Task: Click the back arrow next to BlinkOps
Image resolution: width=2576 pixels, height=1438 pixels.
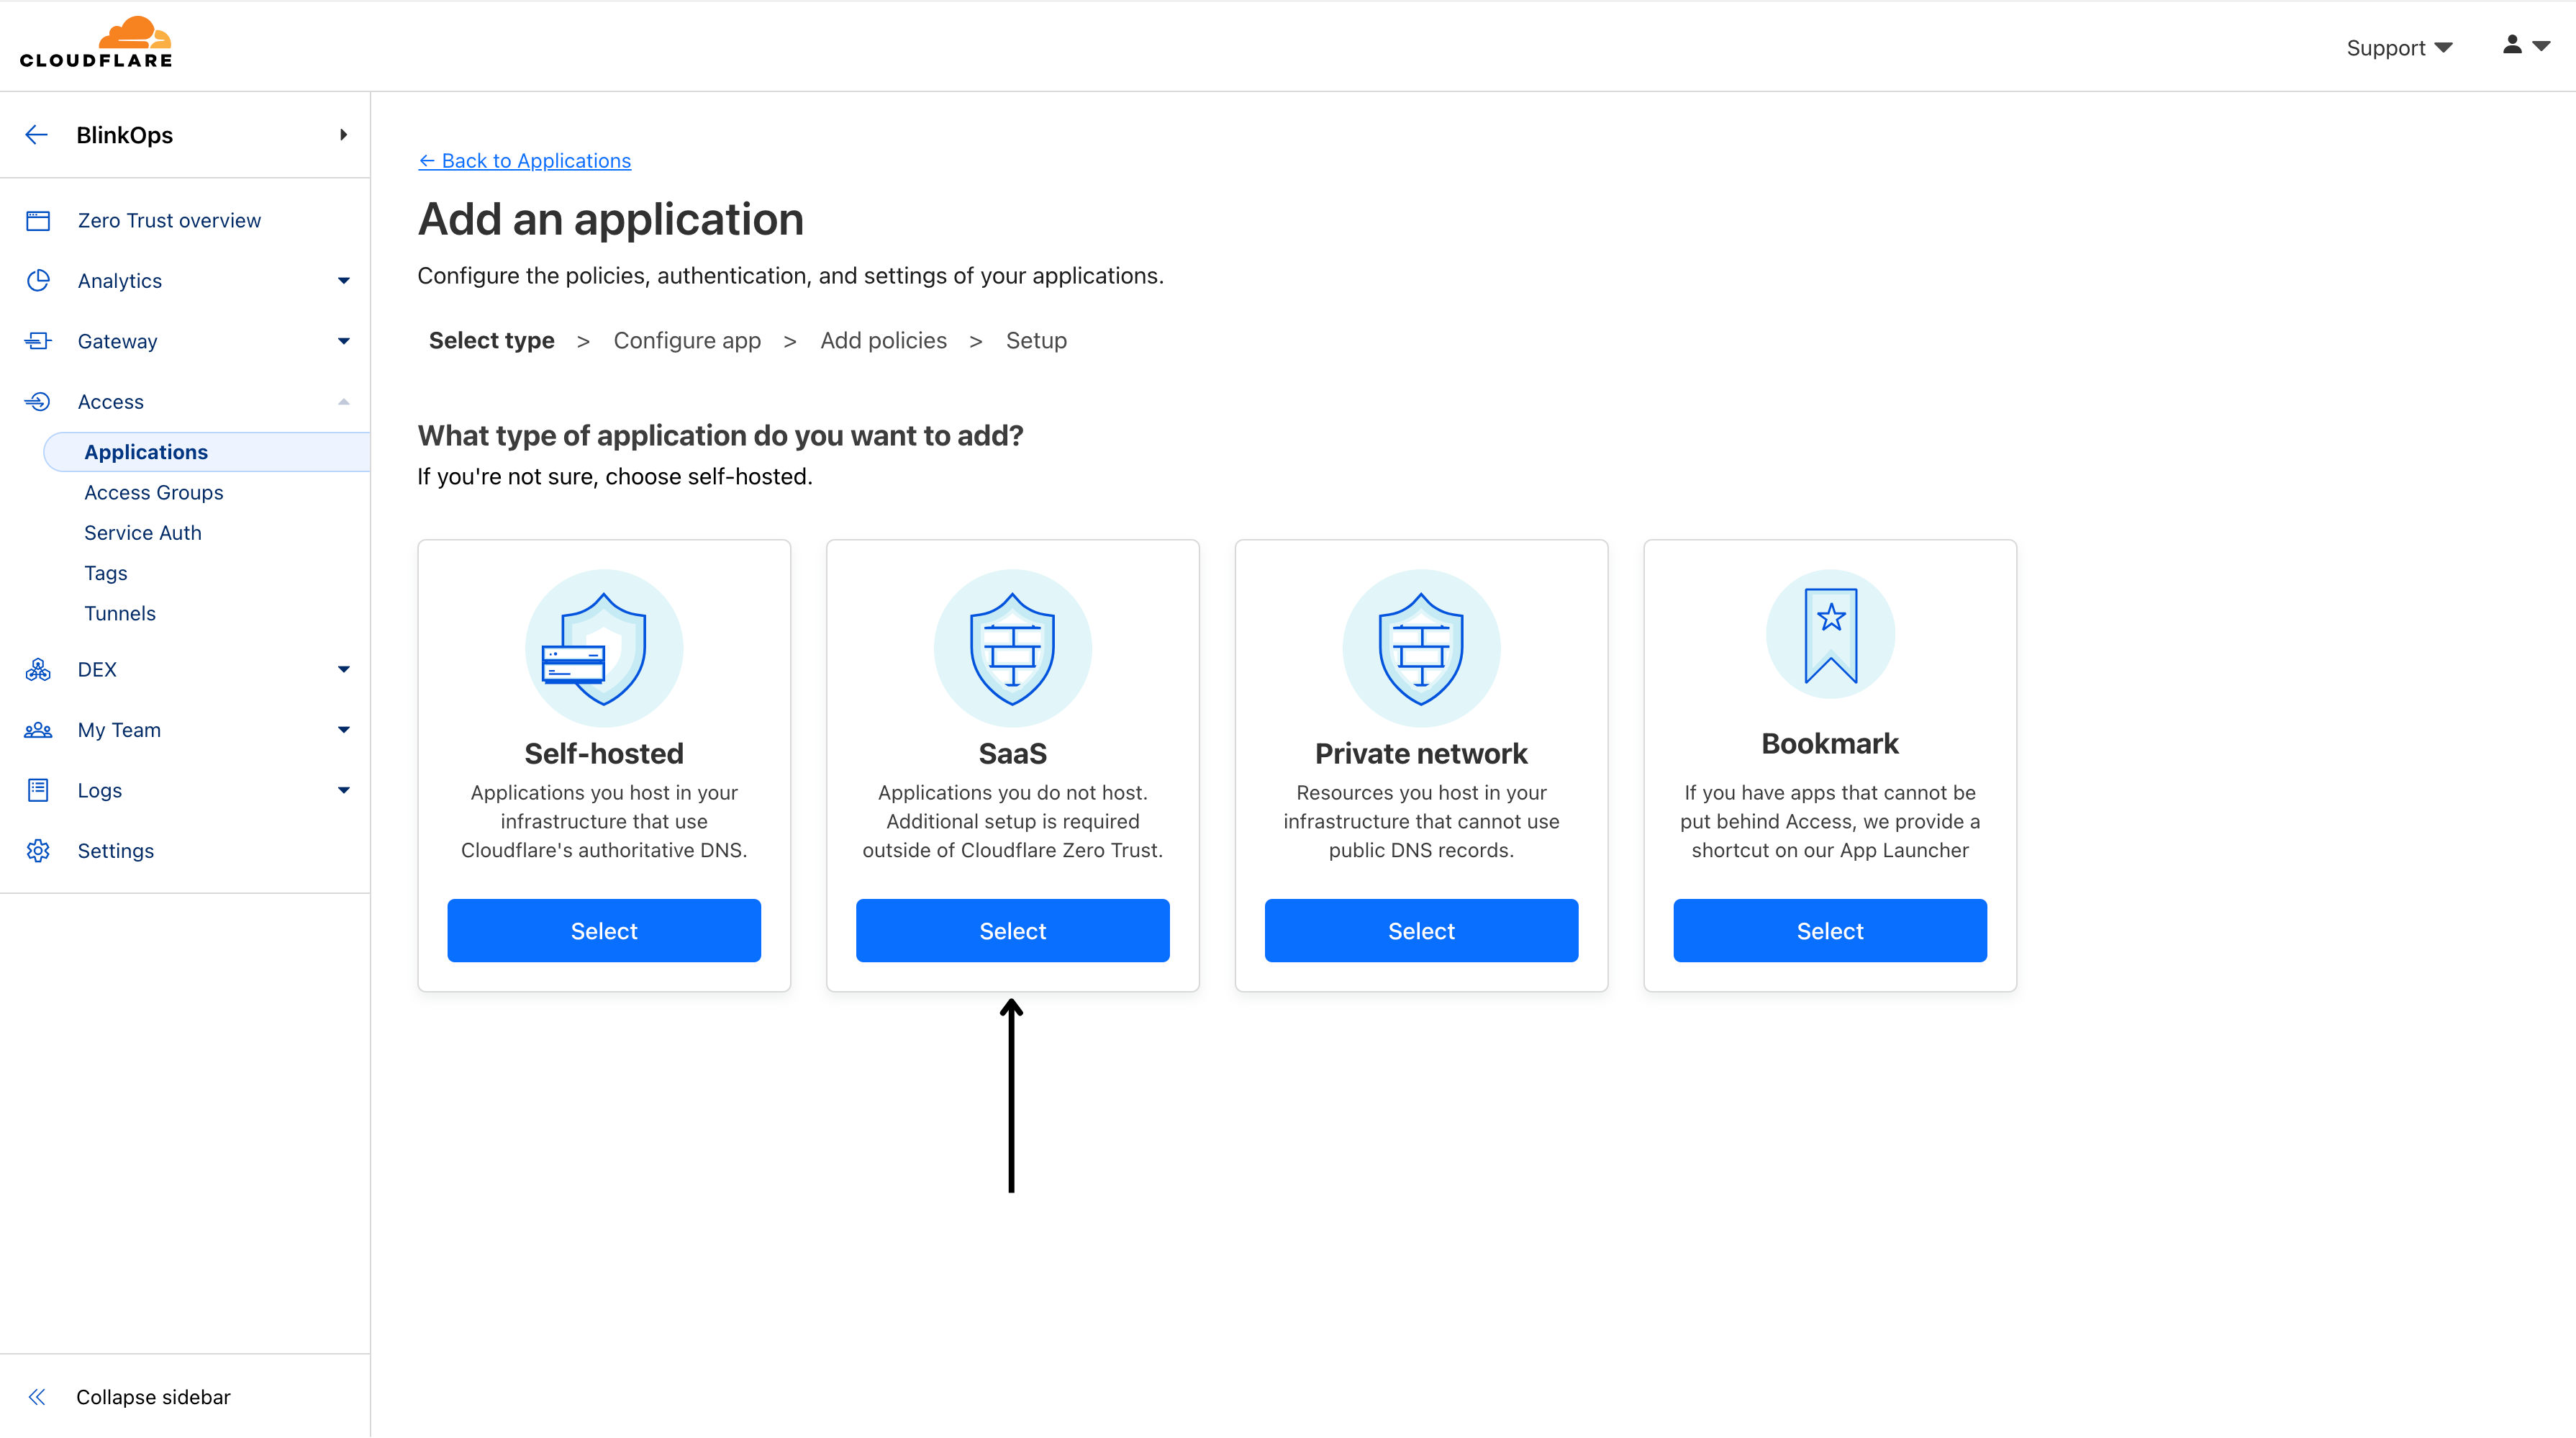Action: click(37, 135)
